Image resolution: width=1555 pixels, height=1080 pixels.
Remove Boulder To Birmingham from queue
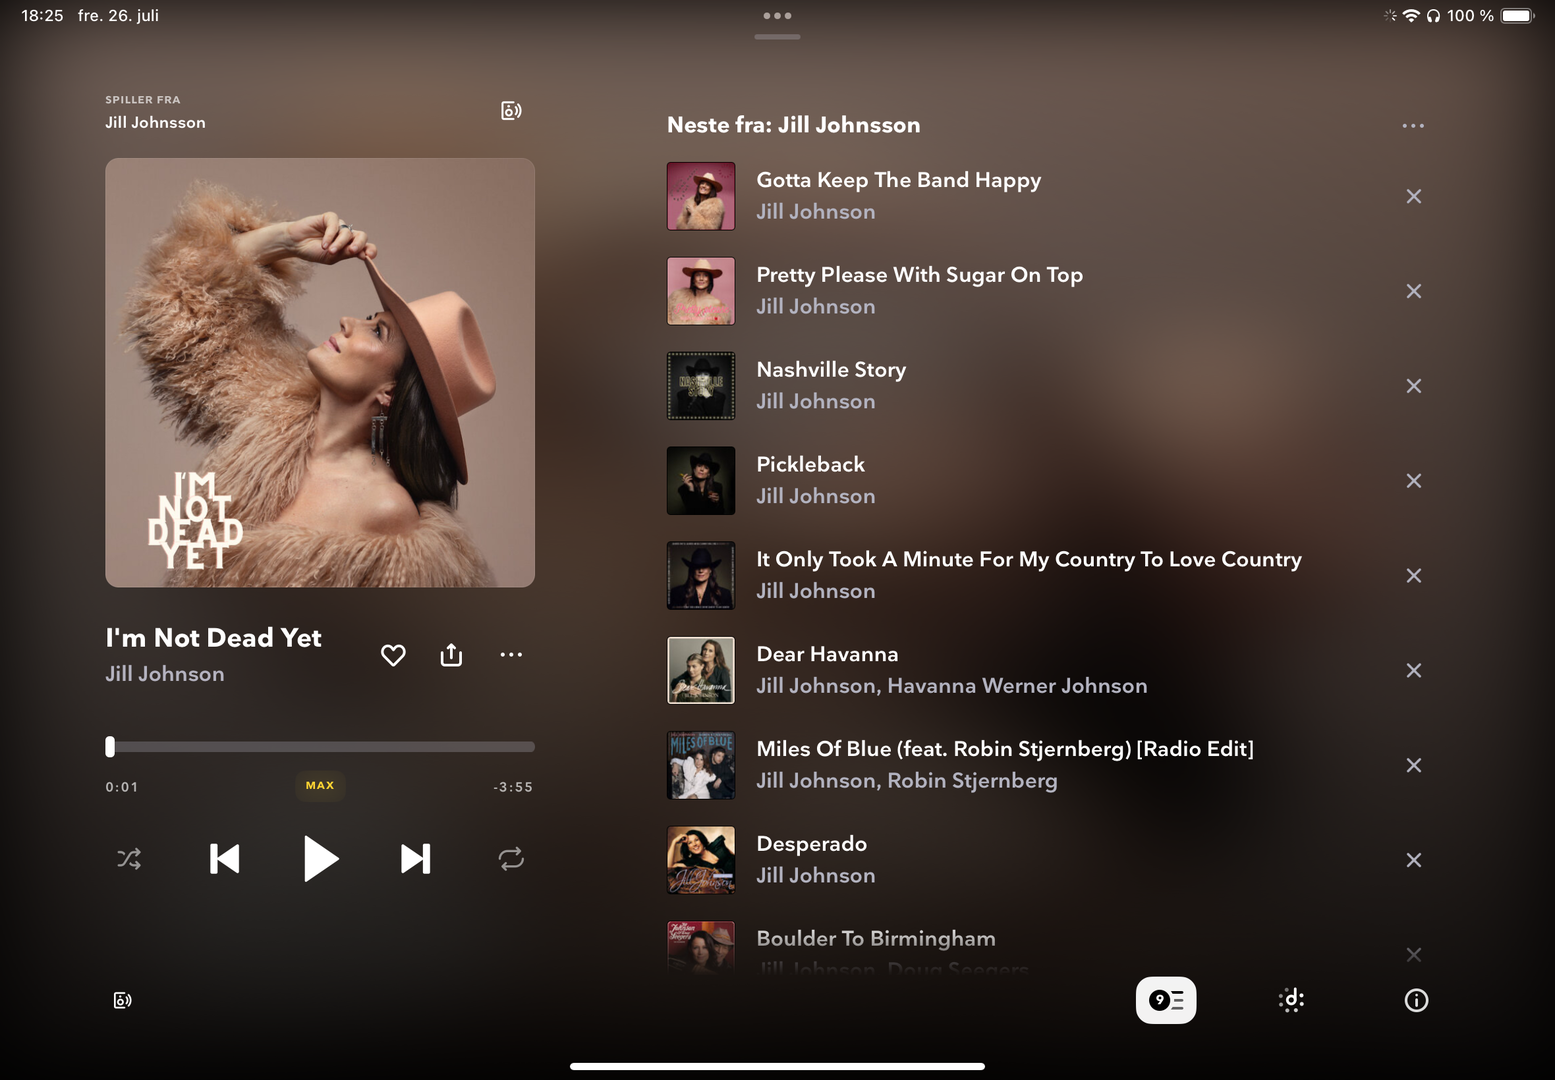click(x=1414, y=955)
